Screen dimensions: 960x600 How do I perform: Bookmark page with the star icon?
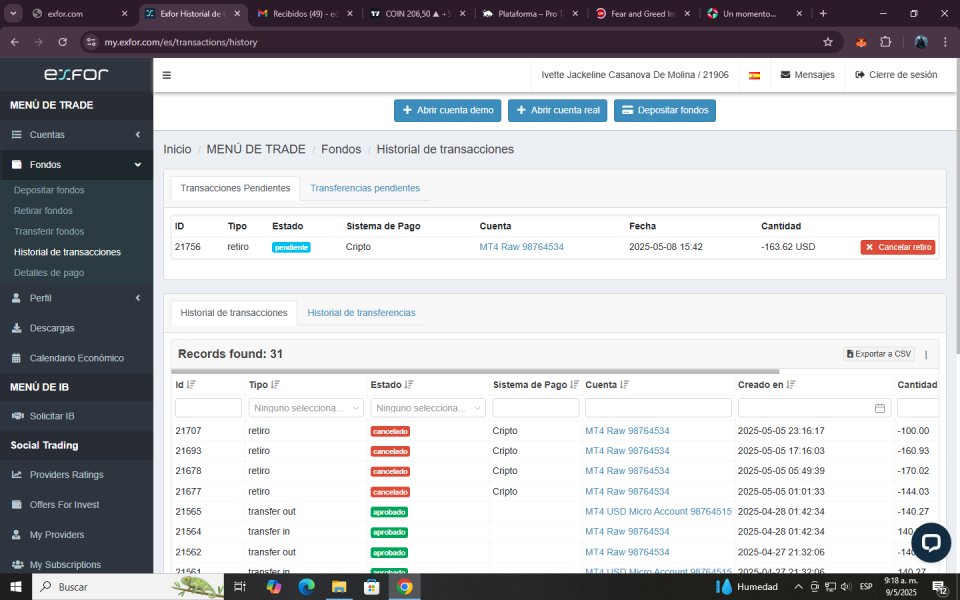point(828,42)
